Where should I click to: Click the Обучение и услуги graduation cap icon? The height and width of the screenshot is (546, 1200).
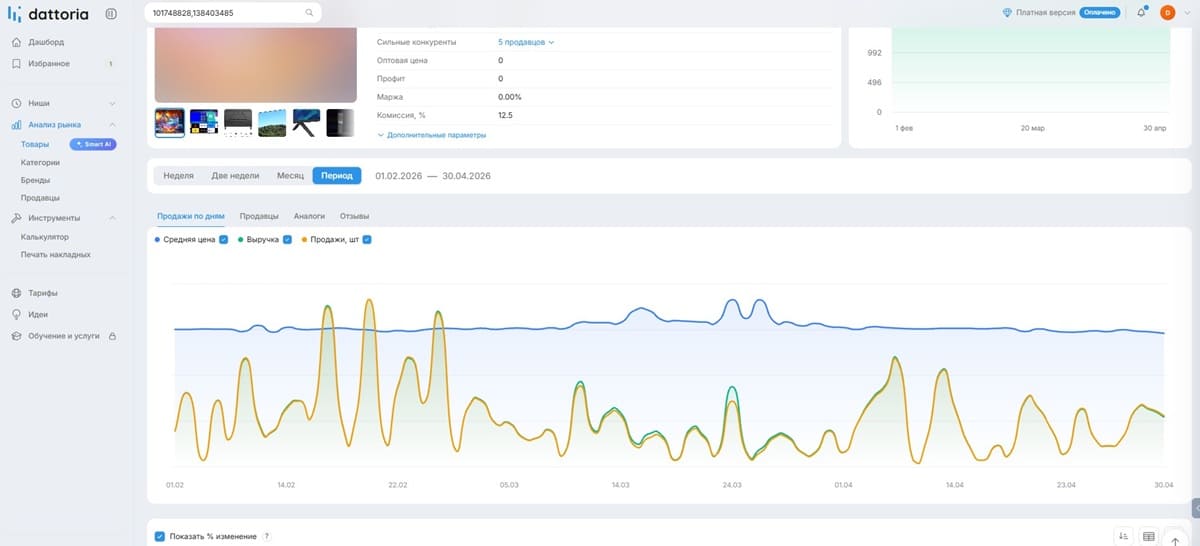16,336
